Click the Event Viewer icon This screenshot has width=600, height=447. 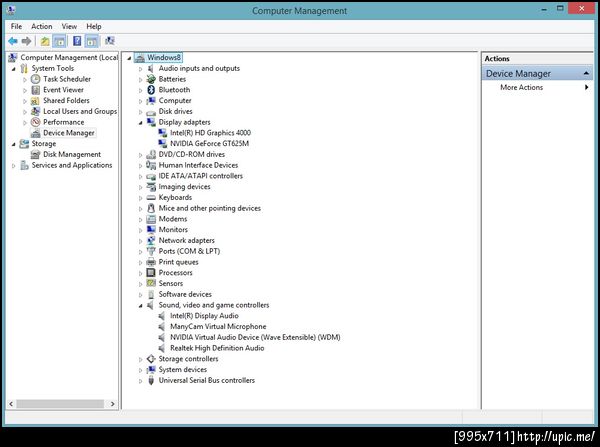tap(36, 90)
